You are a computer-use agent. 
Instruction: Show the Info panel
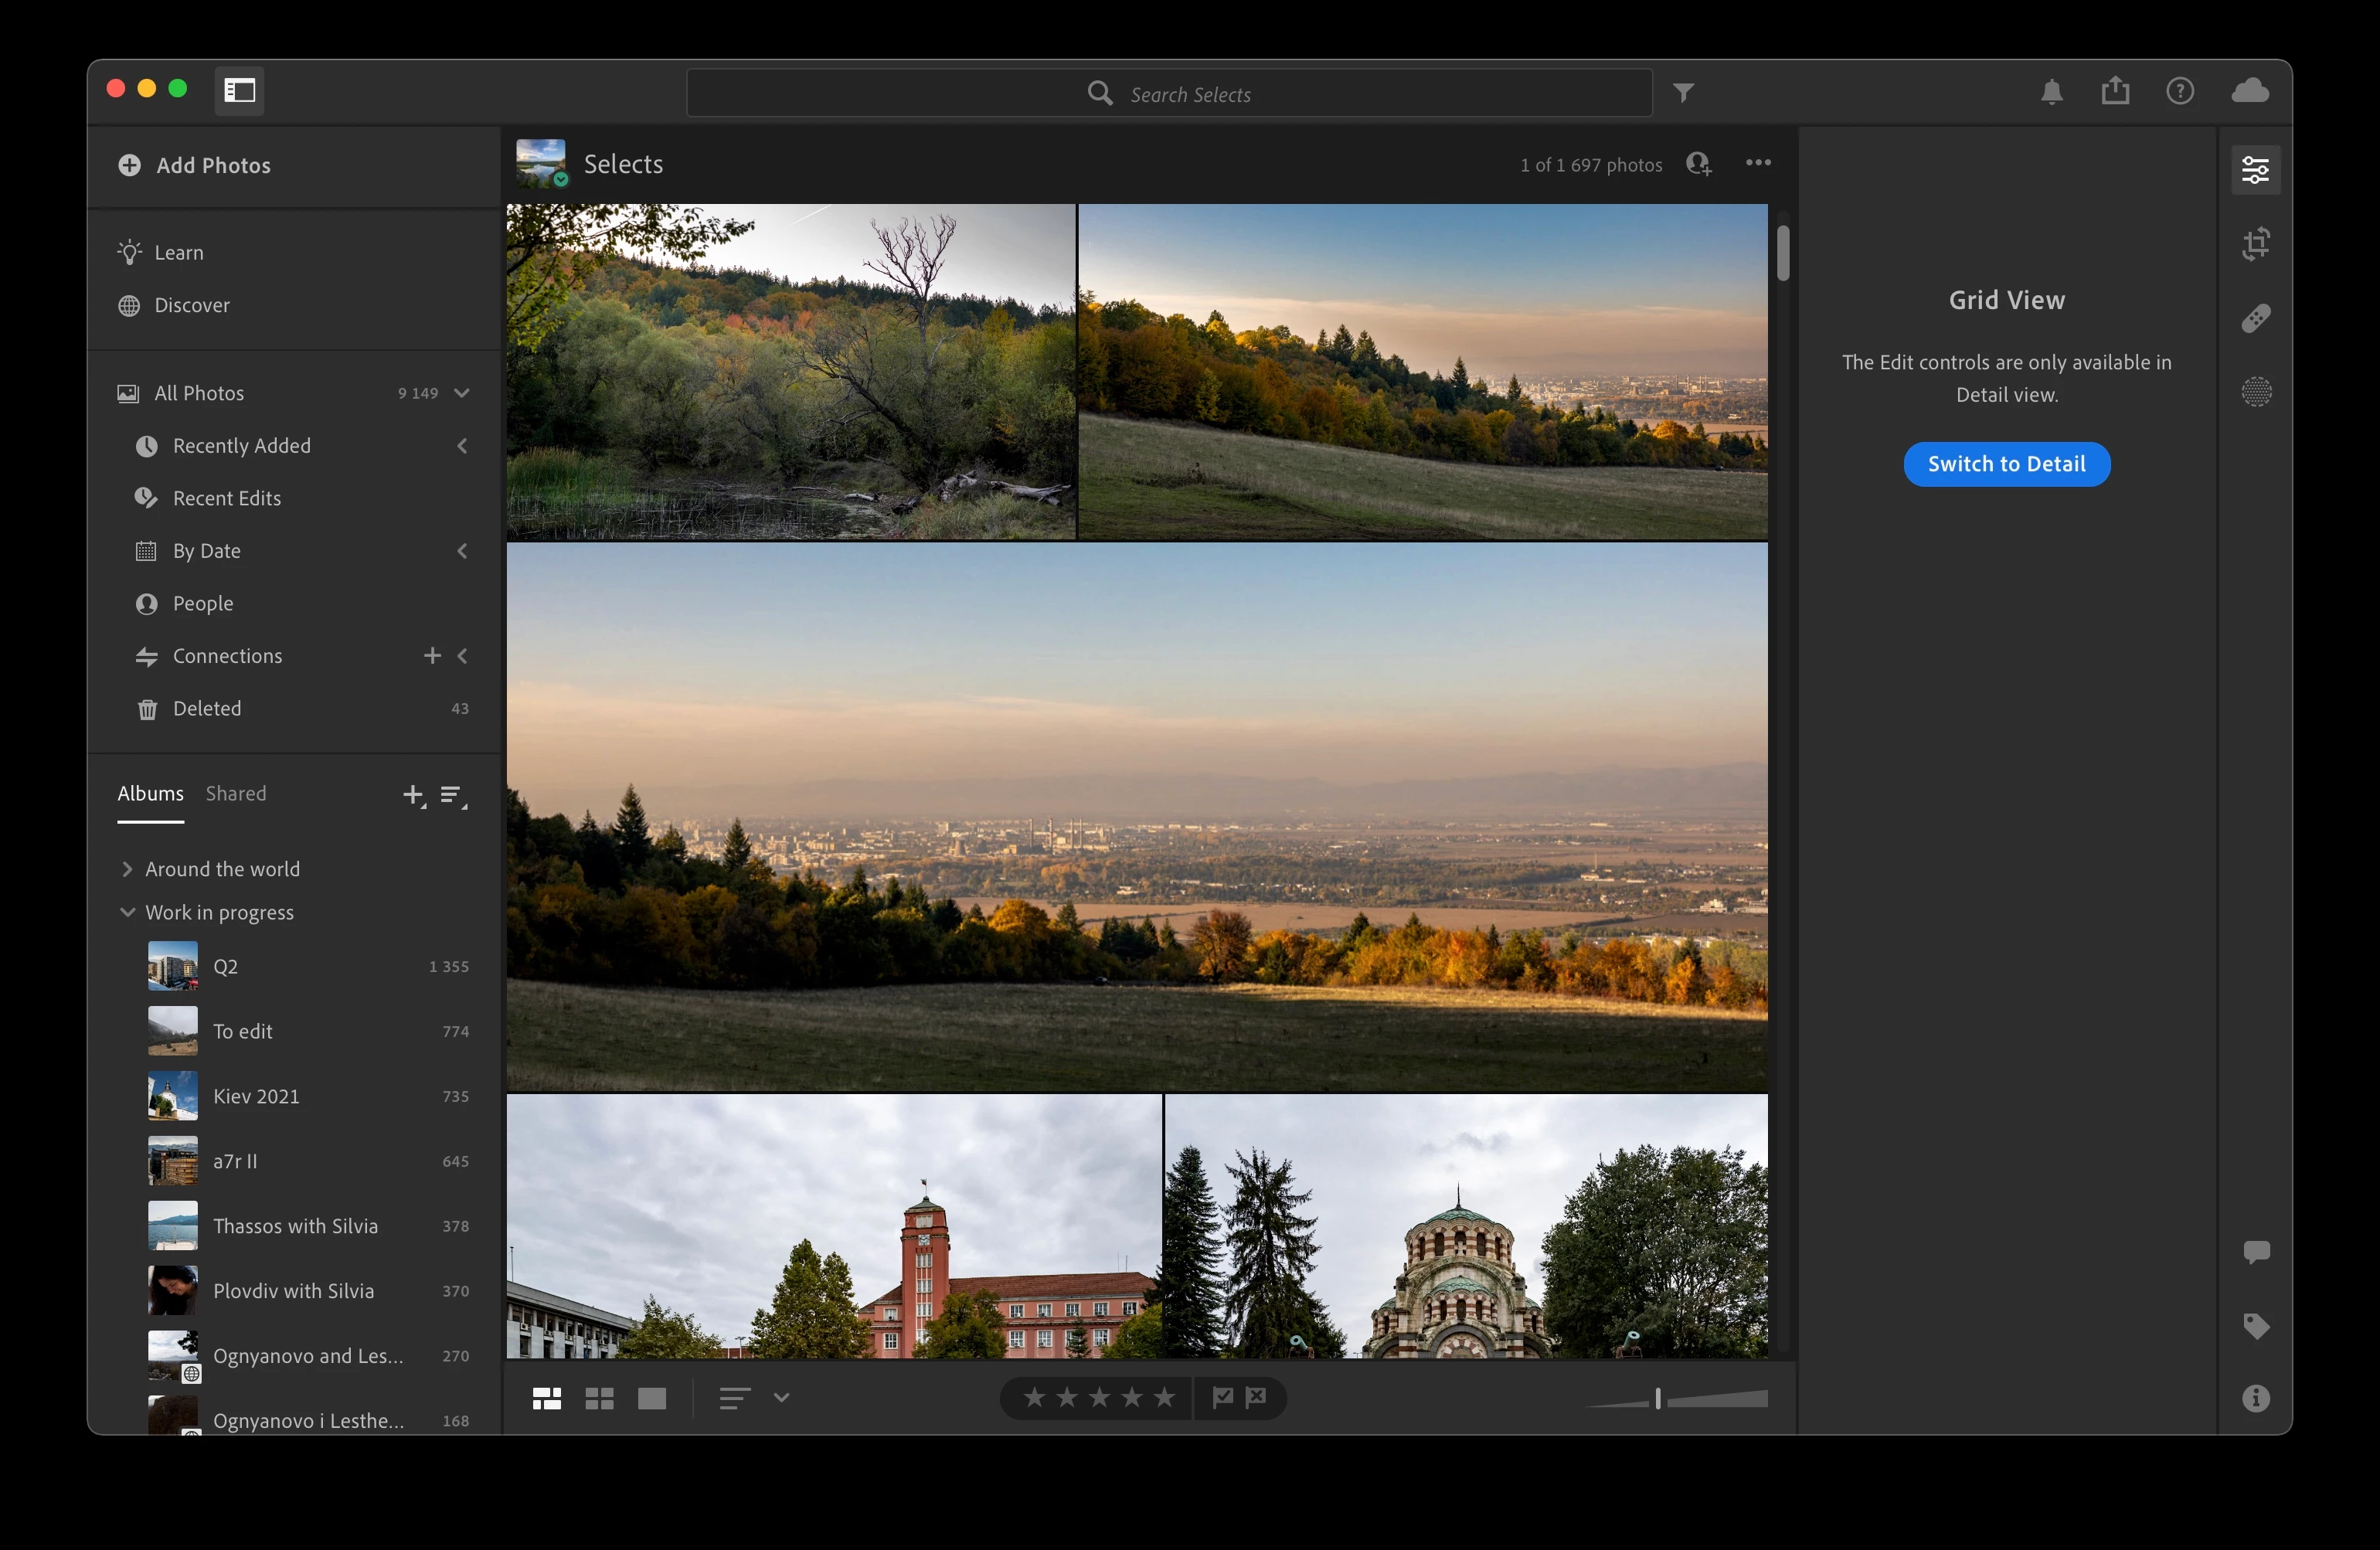point(2255,1398)
